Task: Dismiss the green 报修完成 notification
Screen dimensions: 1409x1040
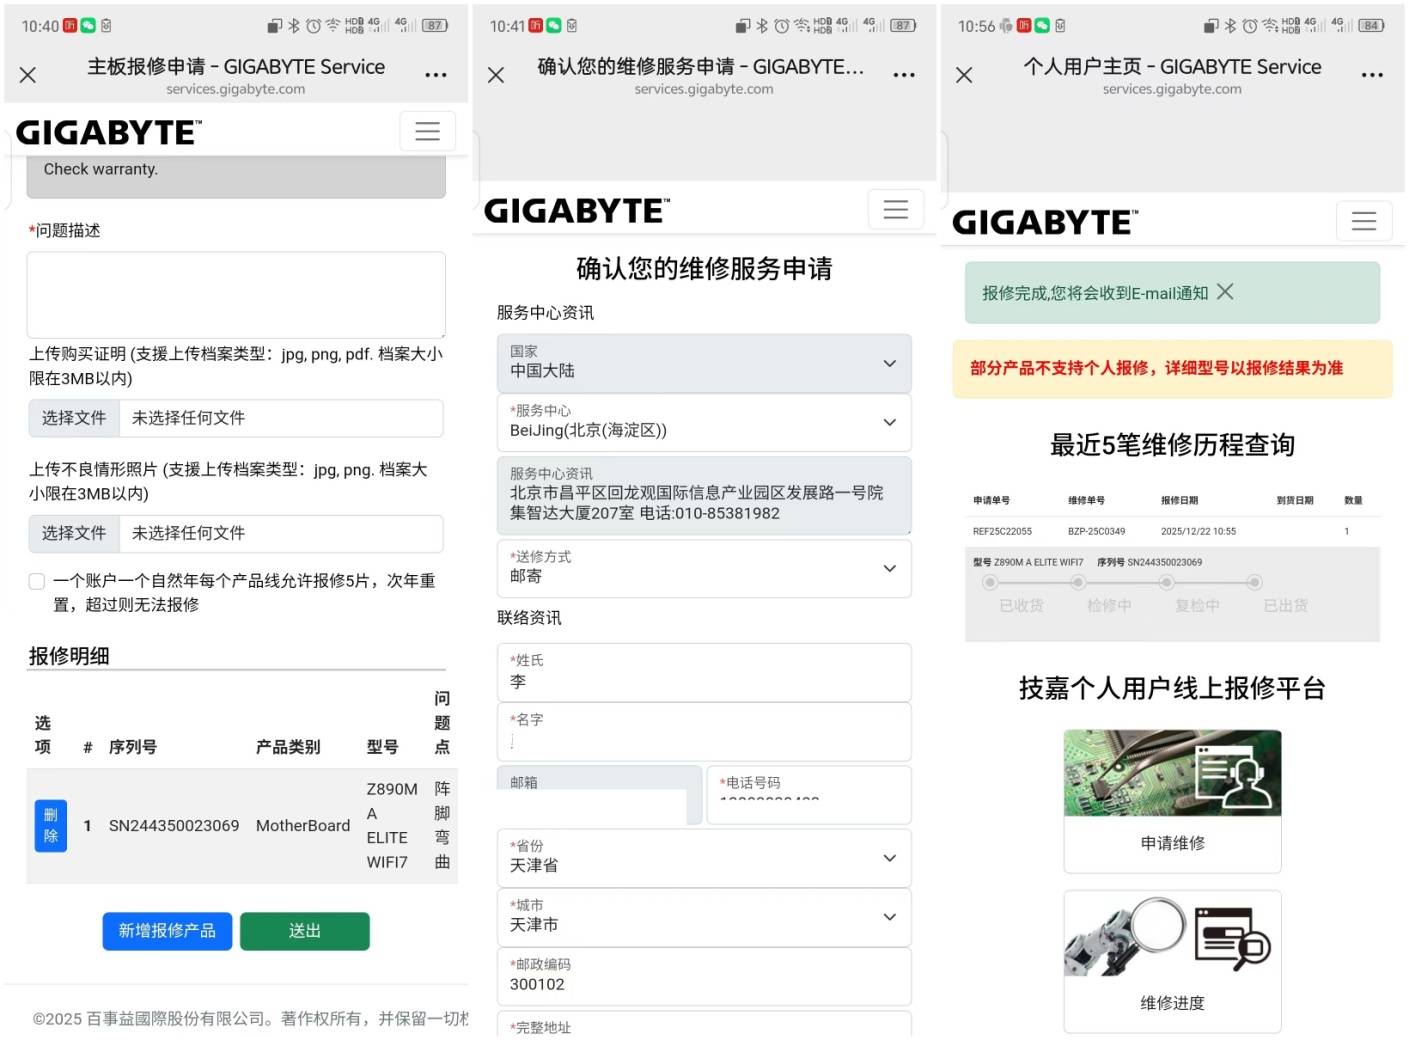Action: click(x=1225, y=292)
